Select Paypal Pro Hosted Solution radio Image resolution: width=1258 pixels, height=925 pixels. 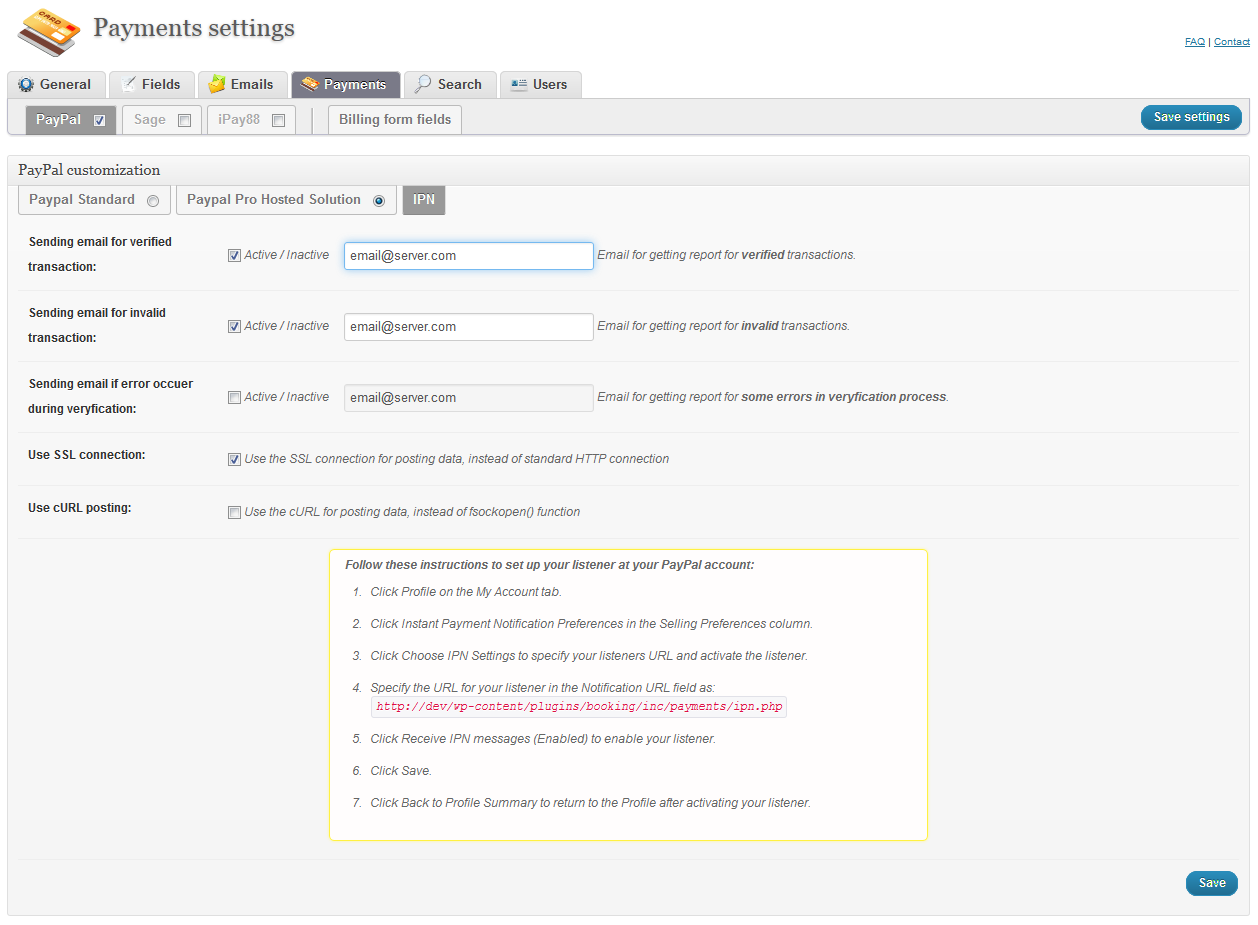coord(379,201)
